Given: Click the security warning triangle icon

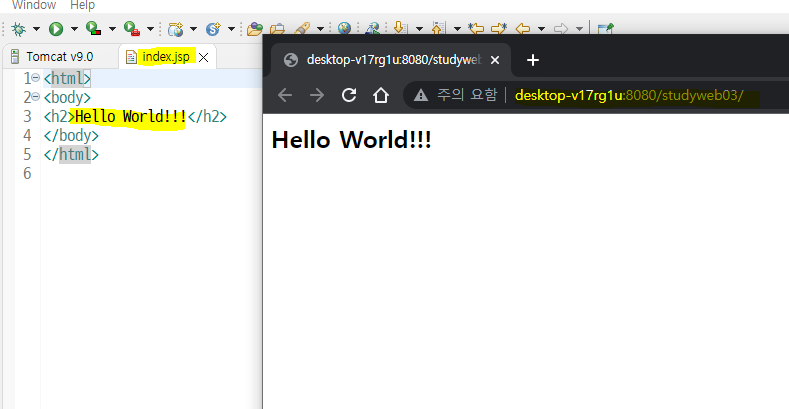Looking at the screenshot, I should [421, 95].
